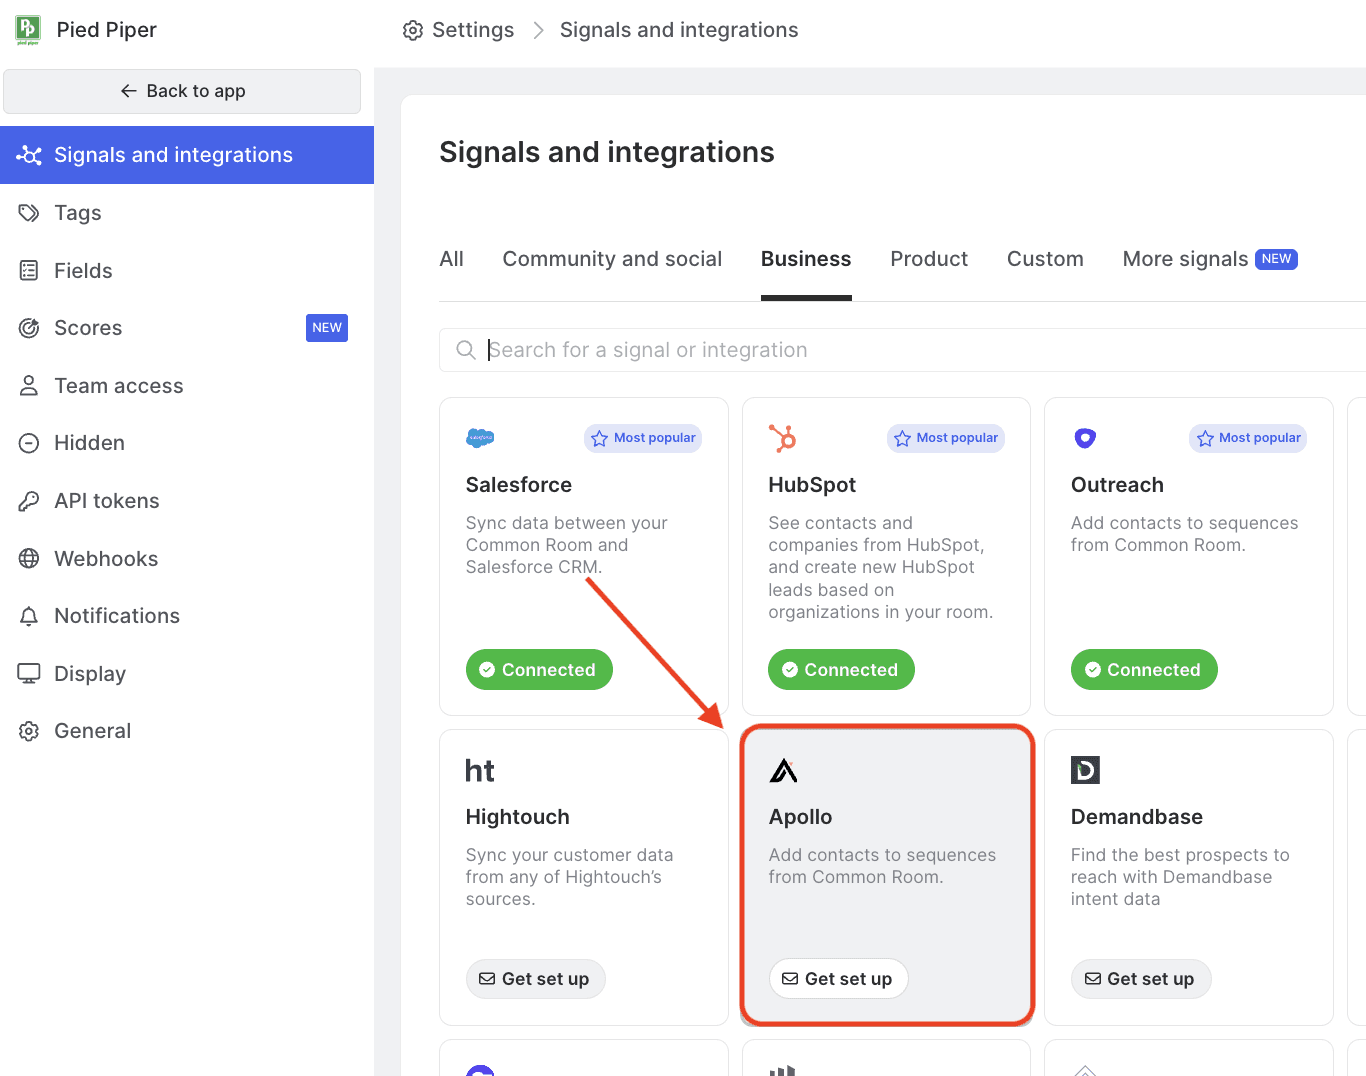Viewport: 1366px width, 1076px height.
Task: Click the Webhooks globe icon
Action: [29, 559]
